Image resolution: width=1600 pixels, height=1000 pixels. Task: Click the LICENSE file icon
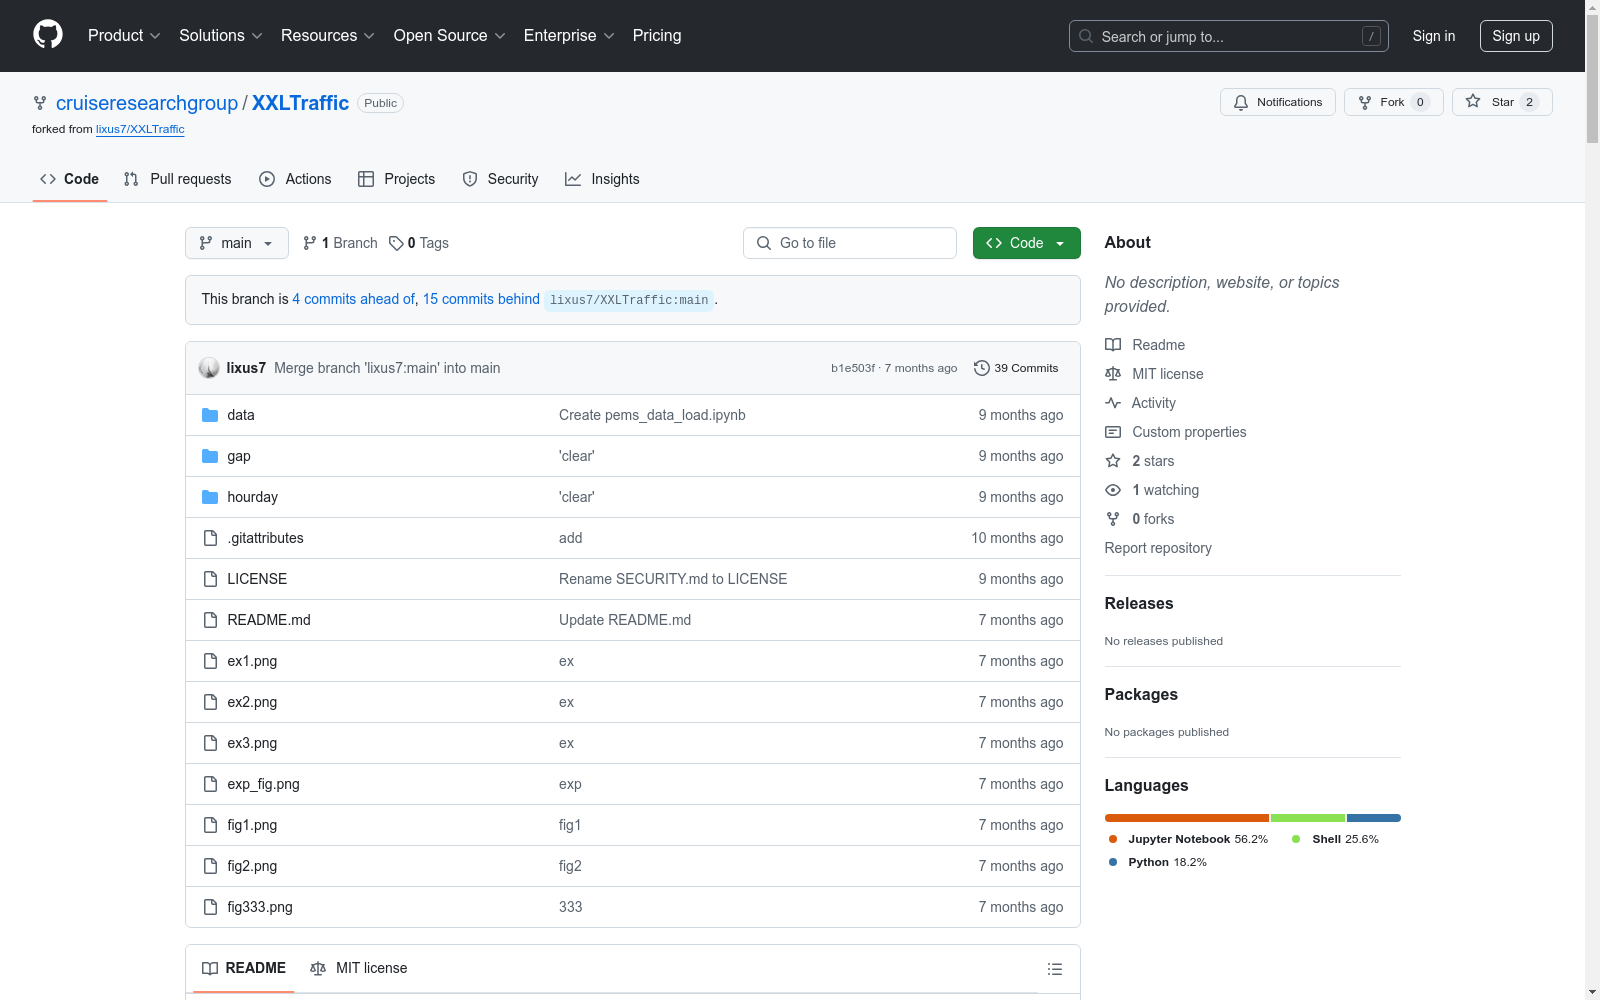pos(210,579)
